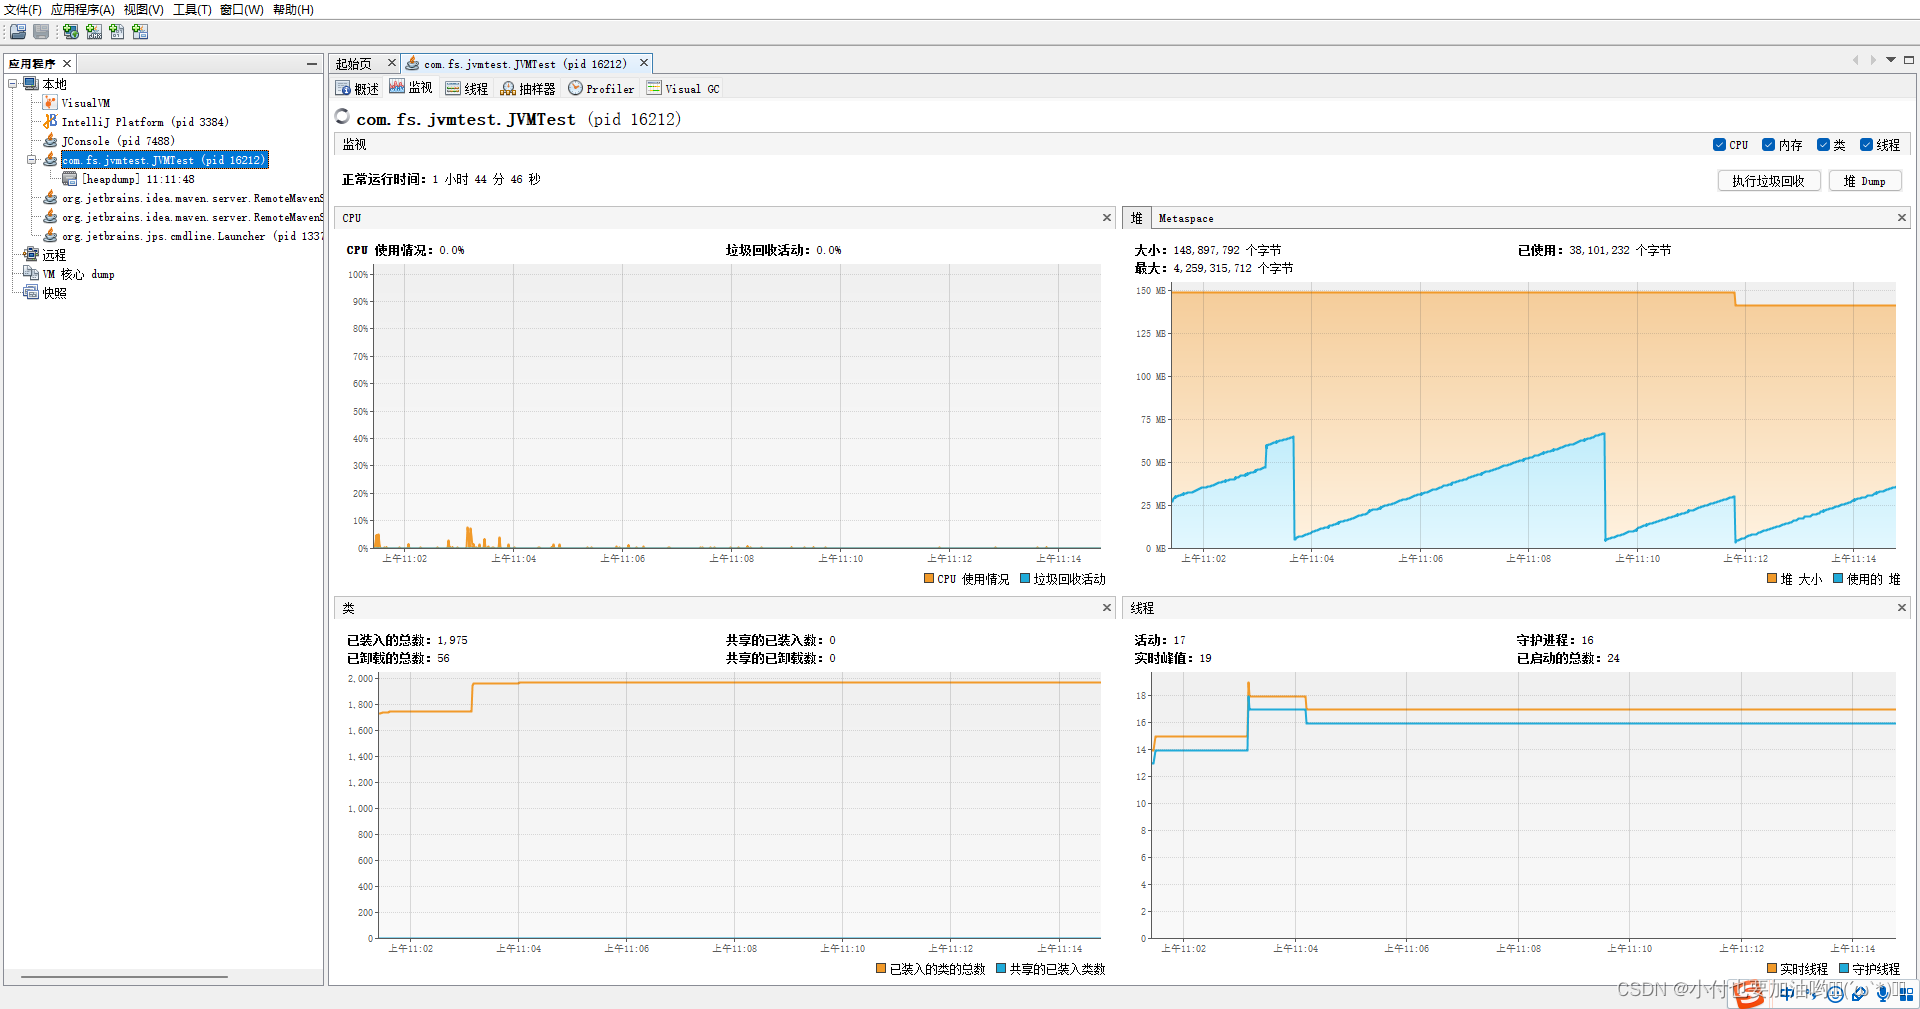
Task: Click the Sogou input method logo
Action: click(x=1750, y=994)
